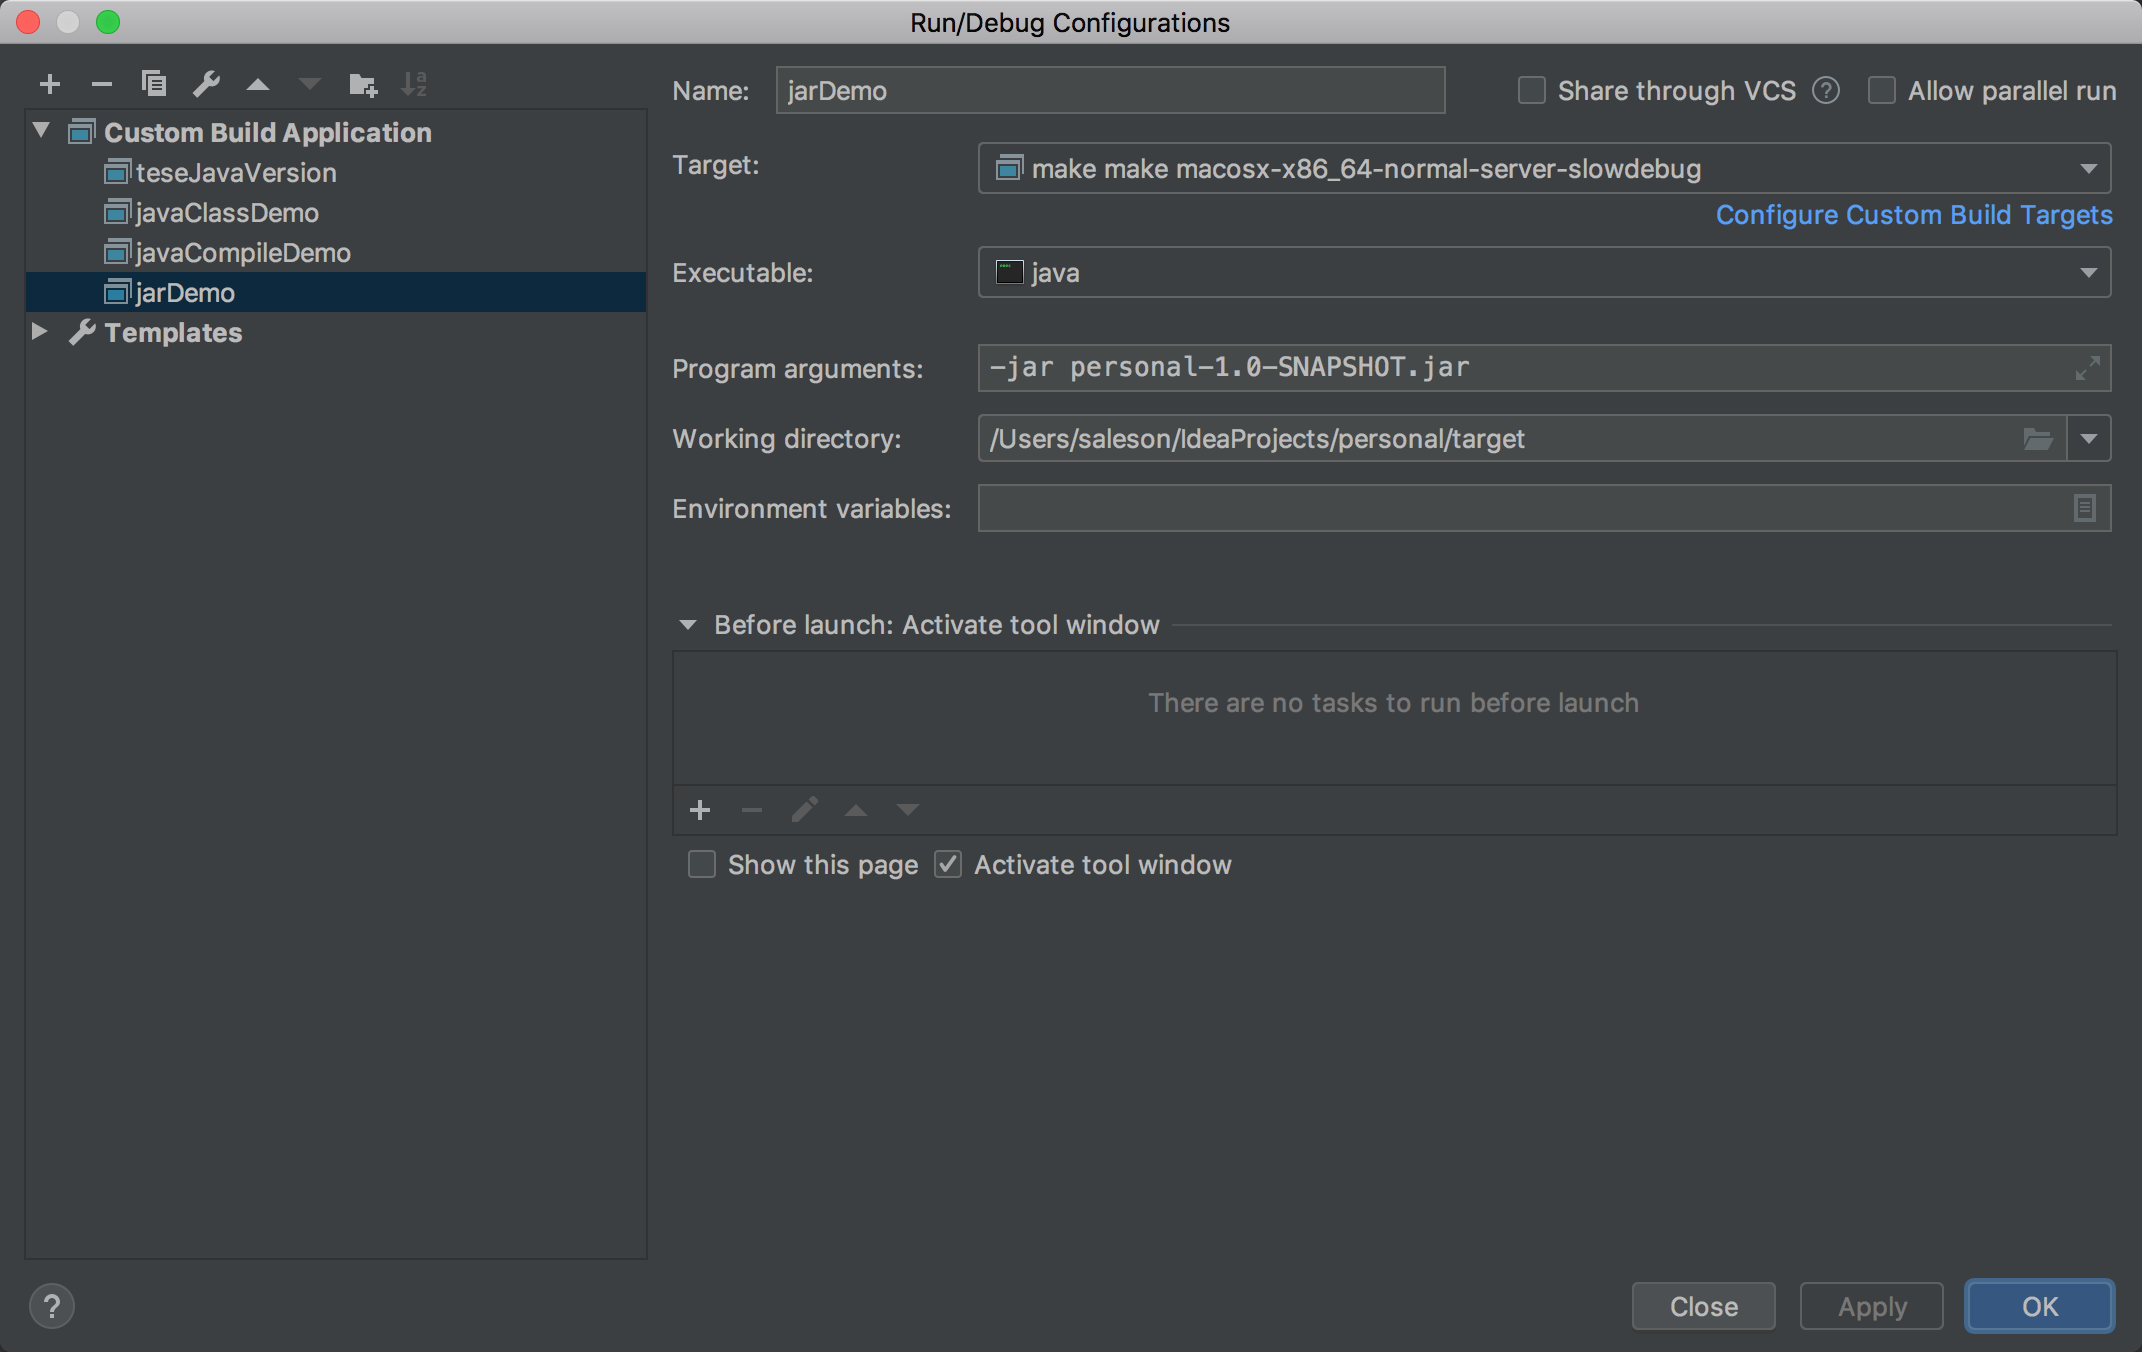
Task: Open the Executable dropdown
Action: [2088, 272]
